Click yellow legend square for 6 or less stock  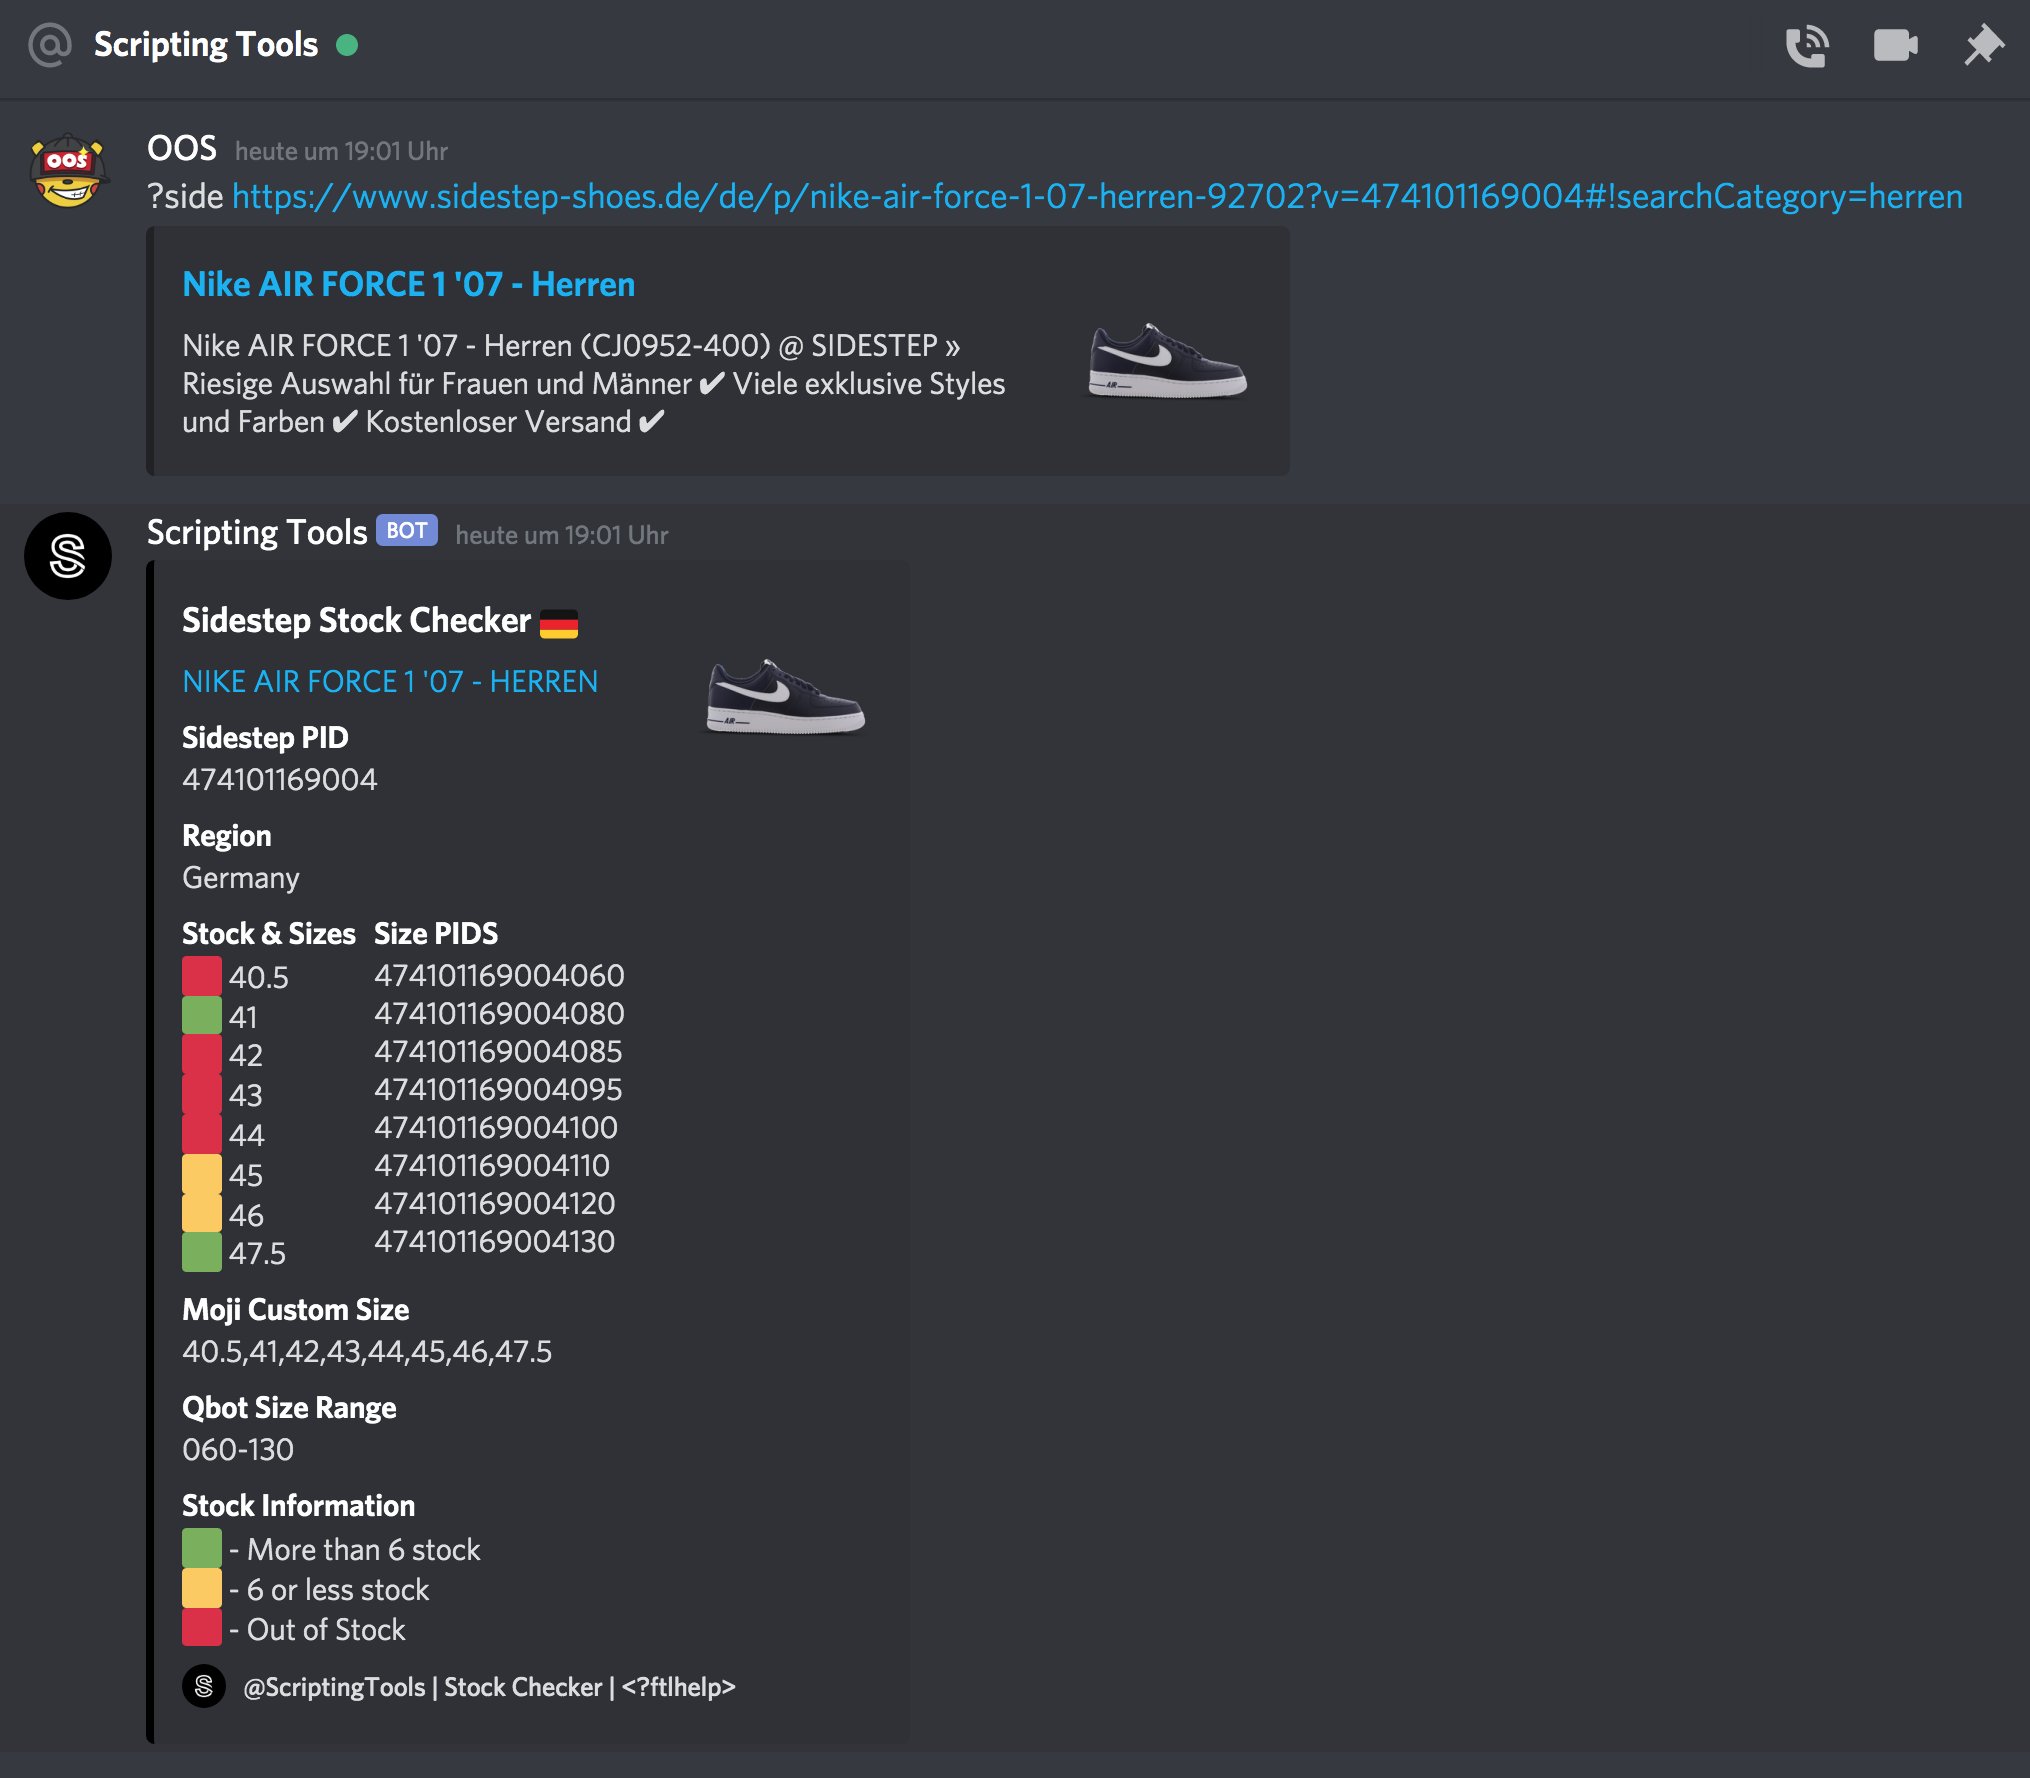pos(202,1589)
